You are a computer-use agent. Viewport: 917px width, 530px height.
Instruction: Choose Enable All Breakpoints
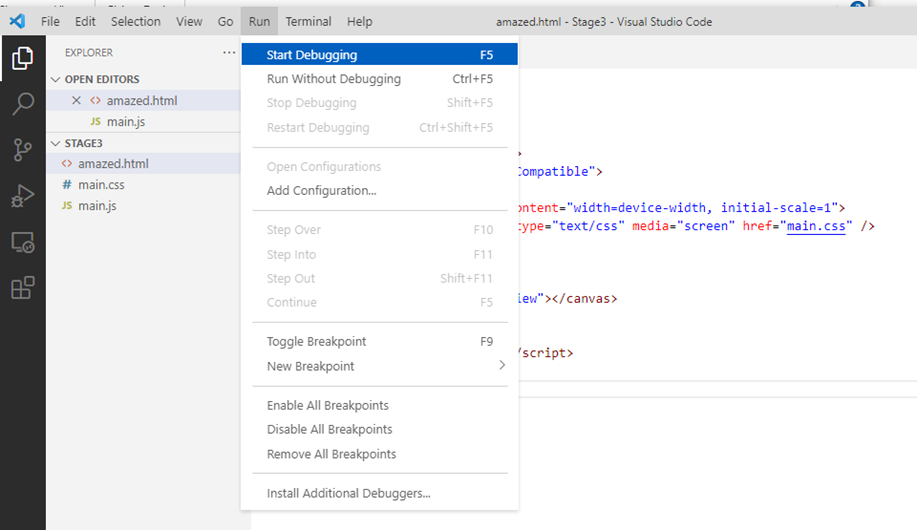(x=380, y=405)
